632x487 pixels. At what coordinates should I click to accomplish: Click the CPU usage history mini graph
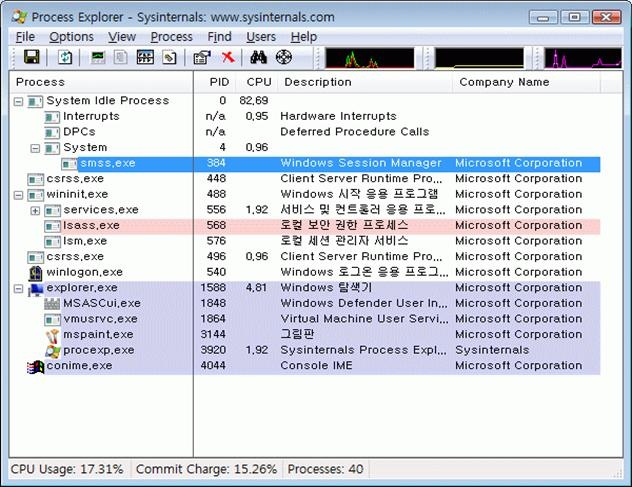point(370,58)
